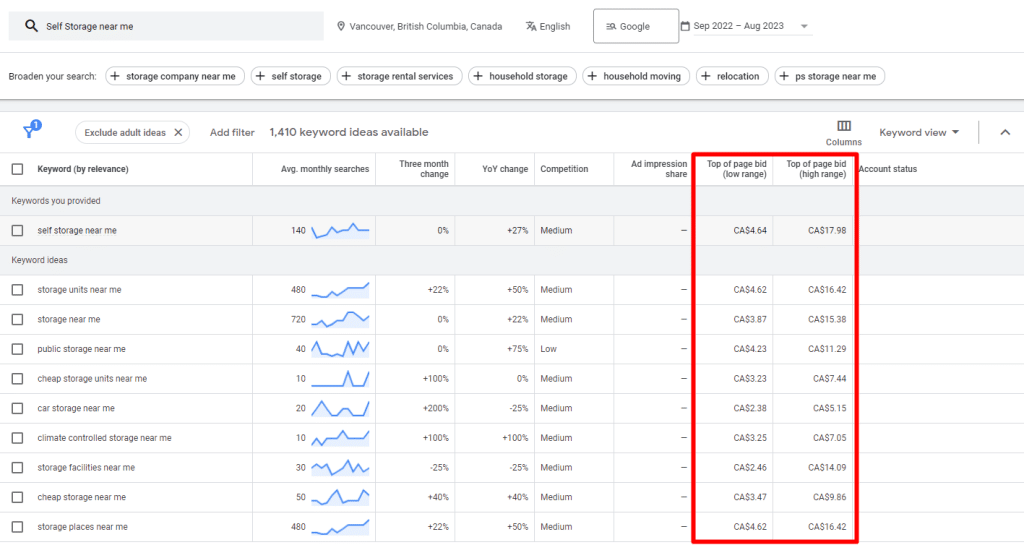Image resolution: width=1024 pixels, height=545 pixels.
Task: Add storage company near me suggestion
Action: [x=174, y=76]
